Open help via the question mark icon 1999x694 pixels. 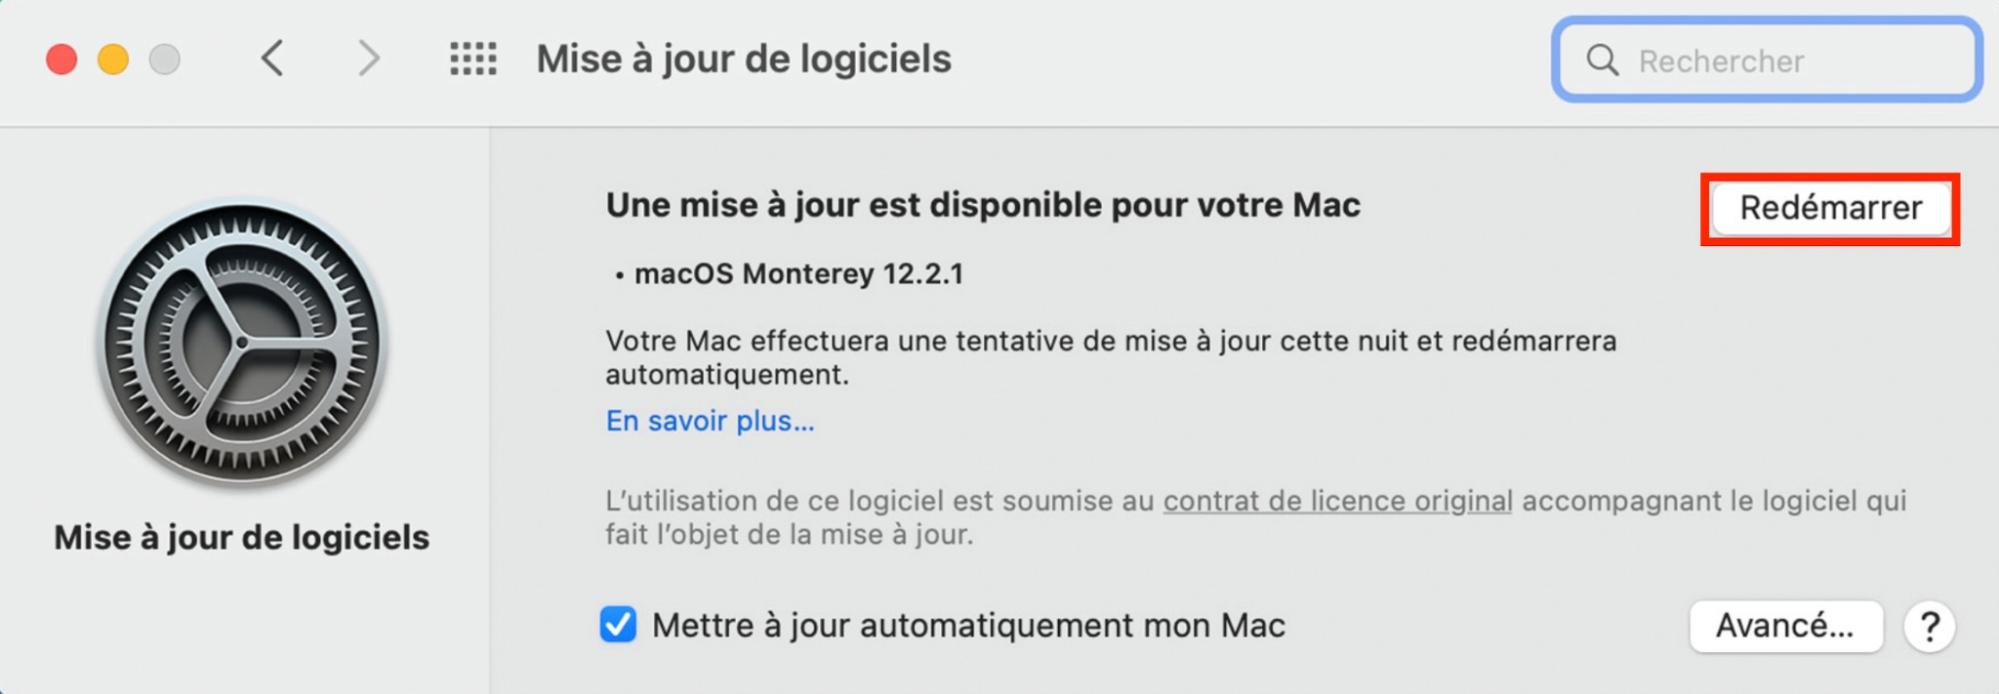pyautogui.click(x=1930, y=626)
